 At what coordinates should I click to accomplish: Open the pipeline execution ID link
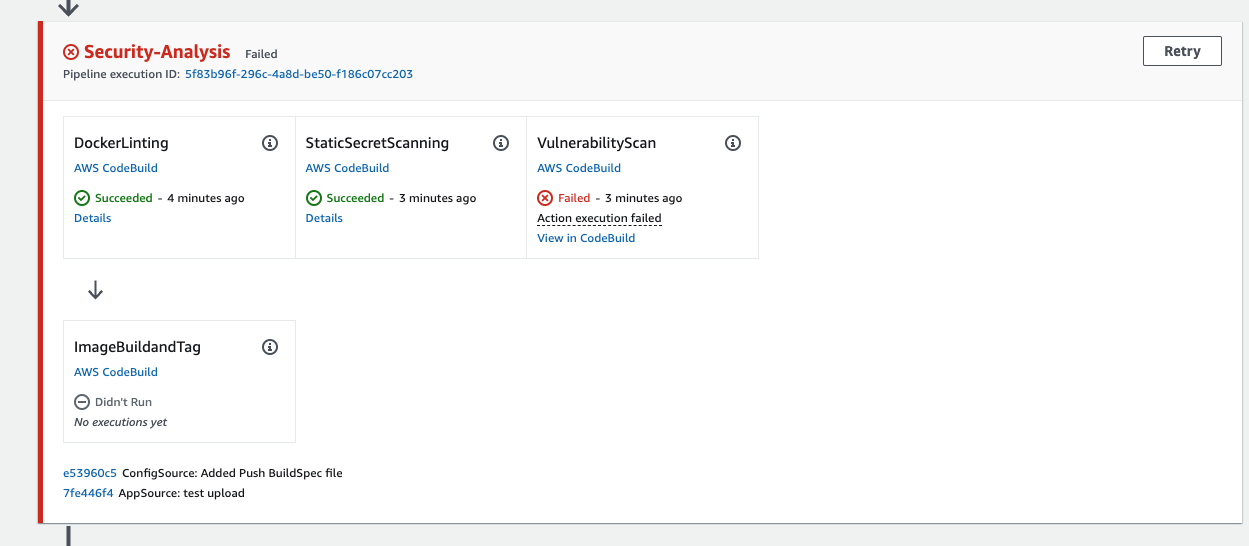point(299,74)
